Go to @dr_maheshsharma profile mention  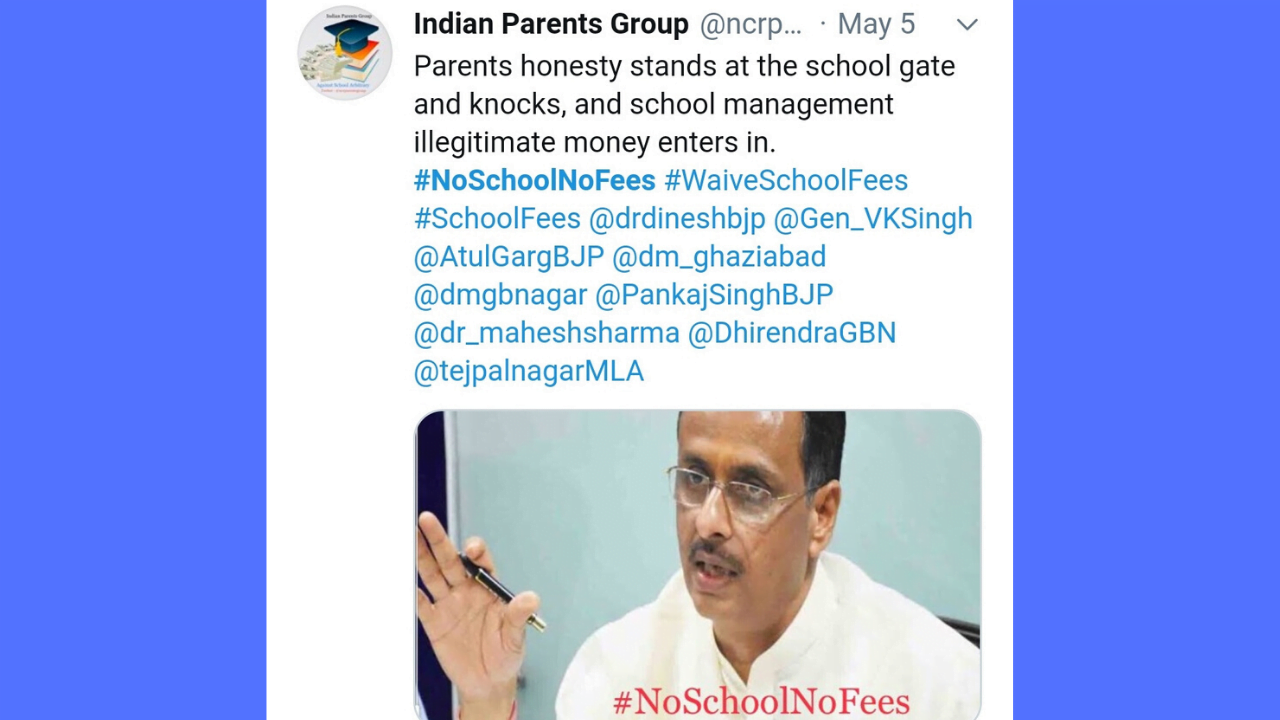coord(546,333)
